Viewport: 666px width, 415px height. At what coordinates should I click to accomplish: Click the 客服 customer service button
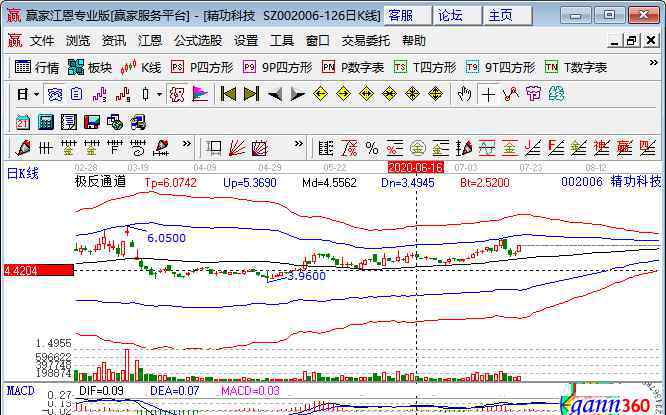click(x=408, y=16)
